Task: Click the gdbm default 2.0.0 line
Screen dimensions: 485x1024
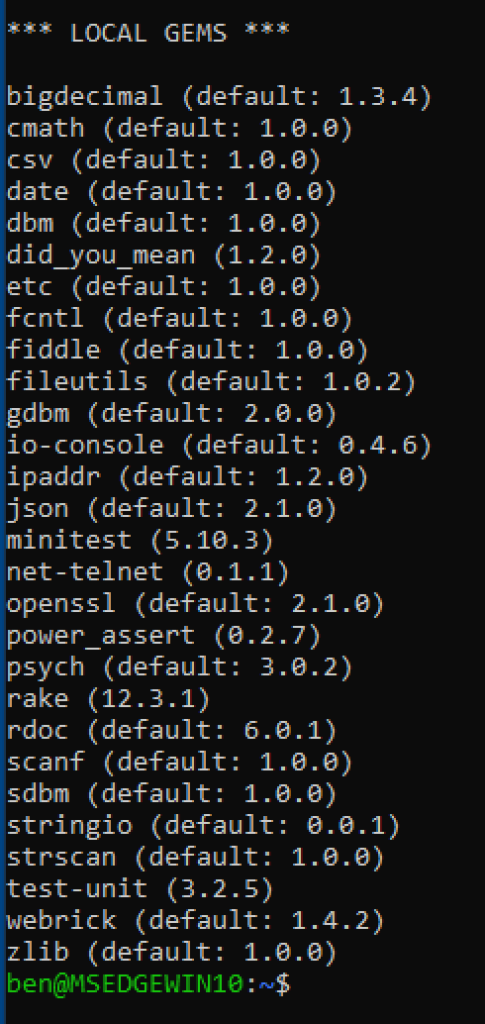Action: tap(172, 414)
